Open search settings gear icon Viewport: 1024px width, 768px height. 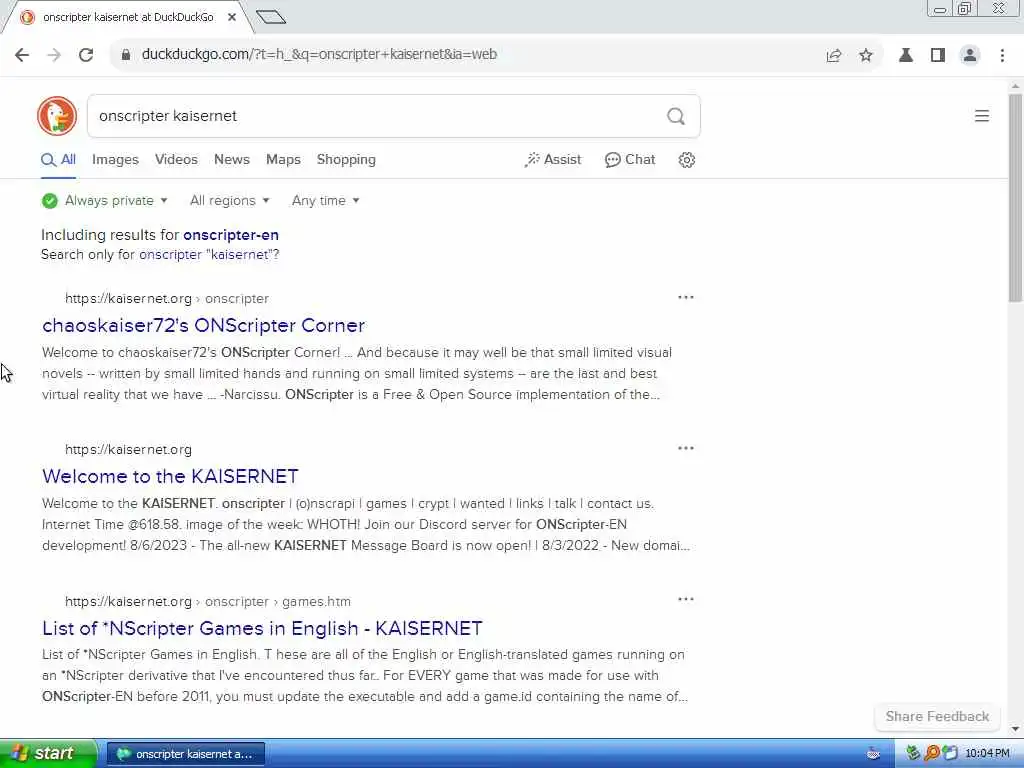click(686, 160)
